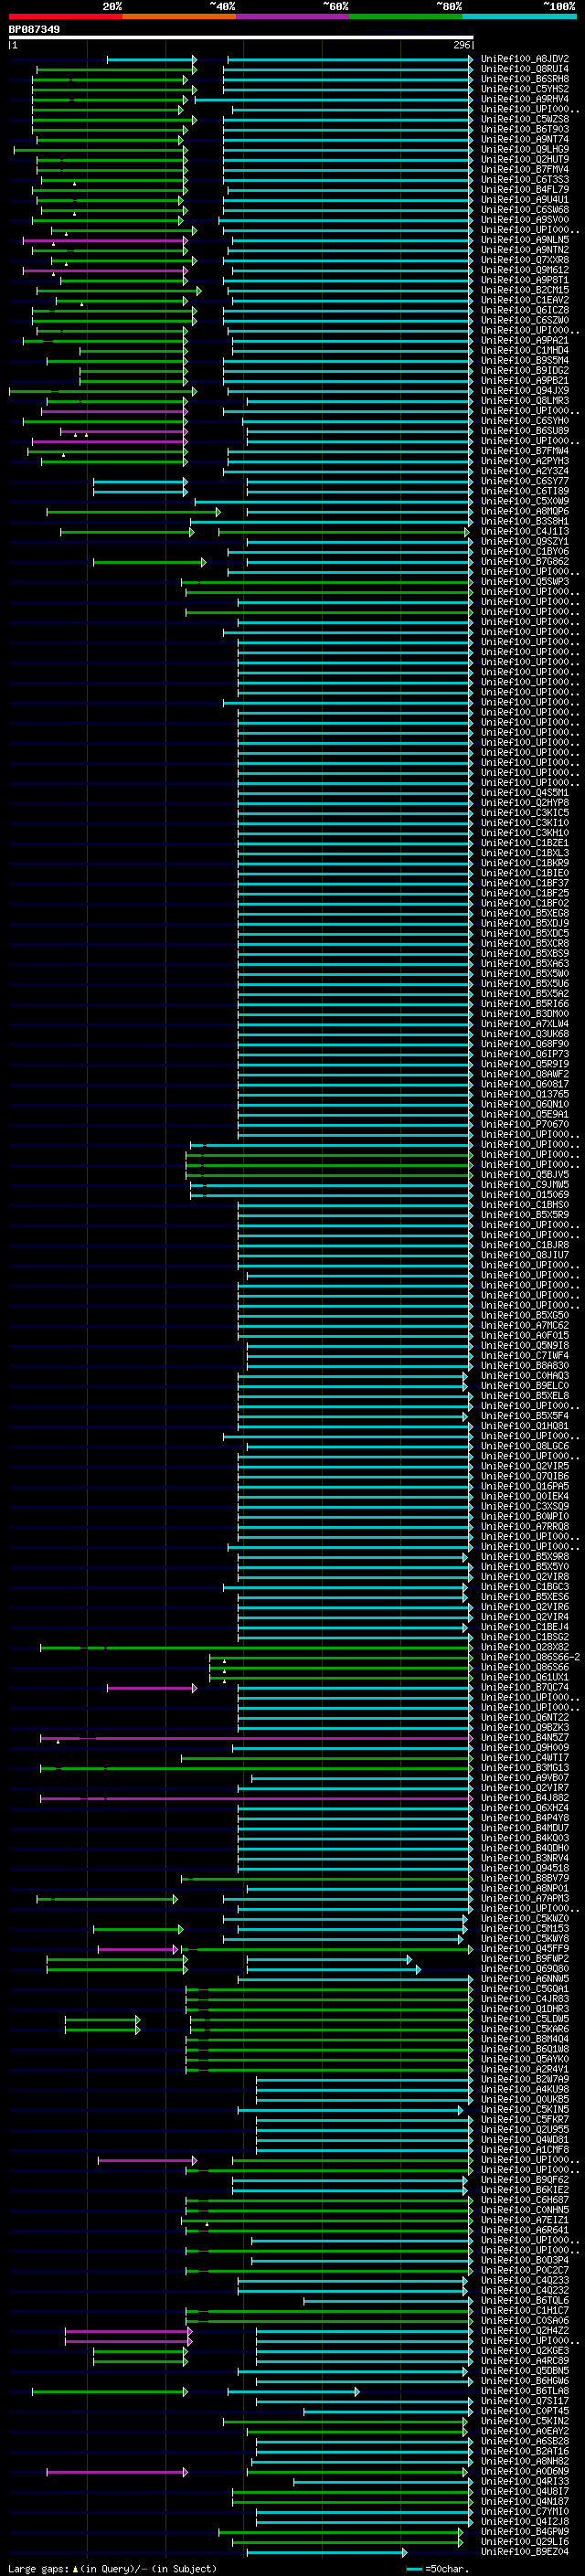Open hit UniRef100_C1BZE1
The height and width of the screenshot is (2576, 585).
525,843
